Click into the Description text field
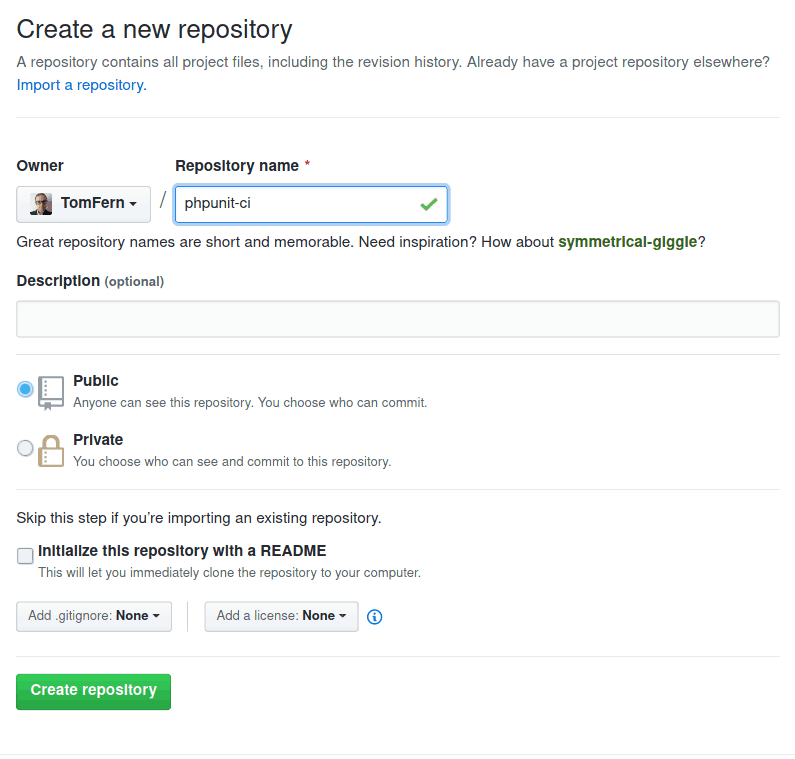The width and height of the screenshot is (795, 759). pyautogui.click(x=398, y=319)
